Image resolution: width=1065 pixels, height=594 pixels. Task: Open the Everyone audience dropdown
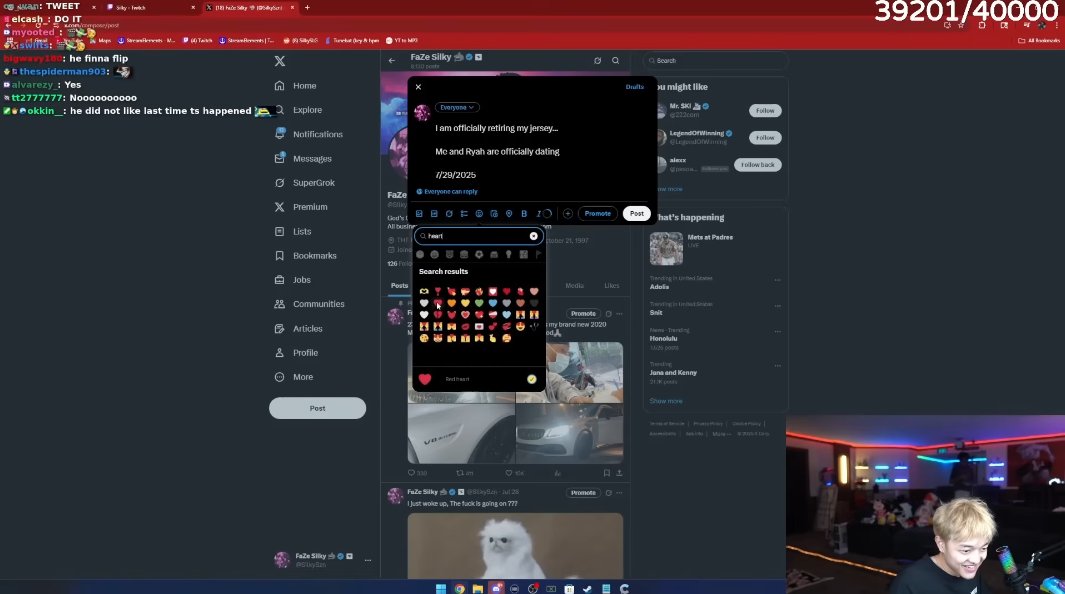pos(456,107)
